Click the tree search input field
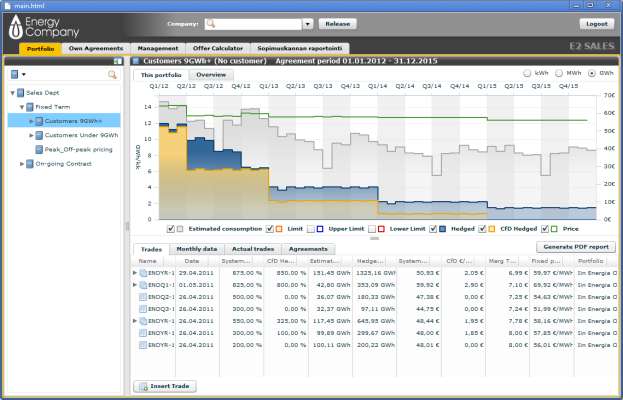Screen dimensions: 623x400 pyautogui.click(x=68, y=75)
